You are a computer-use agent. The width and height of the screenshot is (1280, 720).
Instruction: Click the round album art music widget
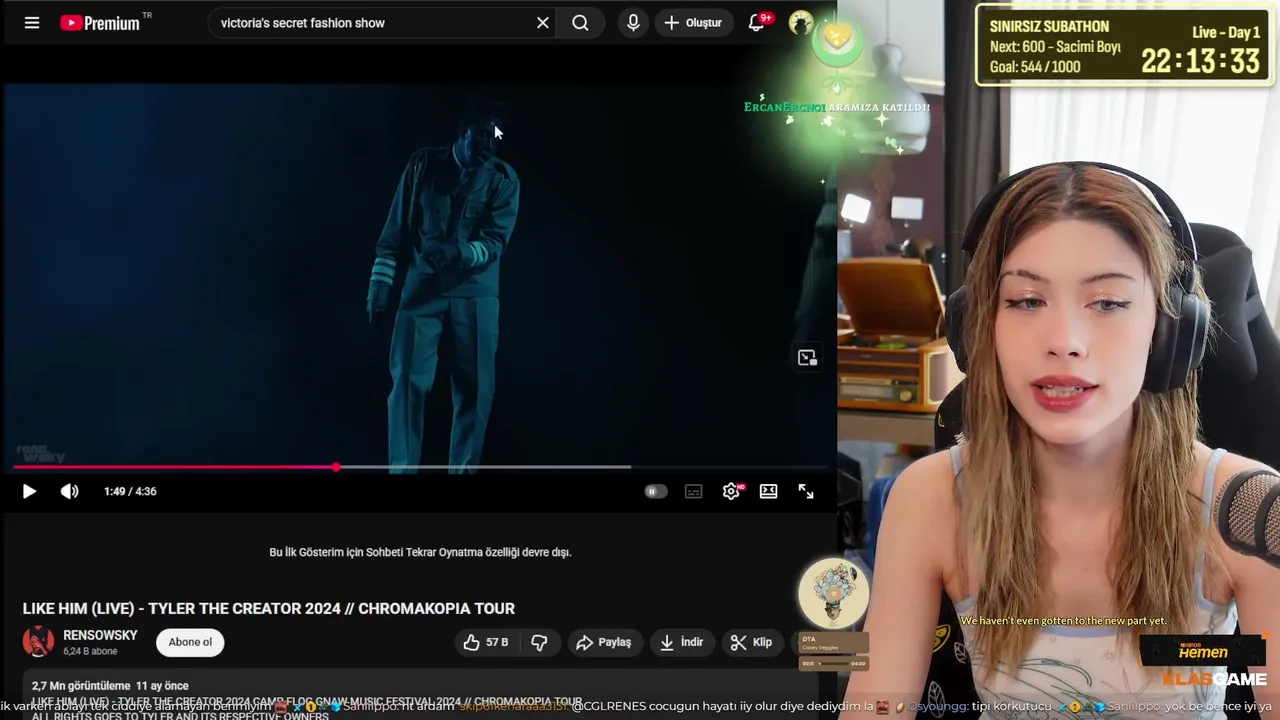pyautogui.click(x=833, y=593)
